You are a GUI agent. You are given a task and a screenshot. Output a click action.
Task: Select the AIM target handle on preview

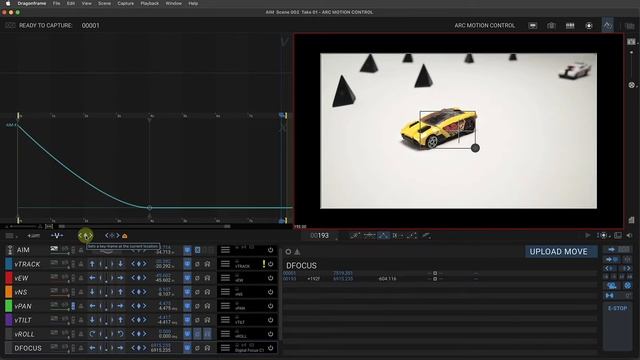[x=475, y=148]
